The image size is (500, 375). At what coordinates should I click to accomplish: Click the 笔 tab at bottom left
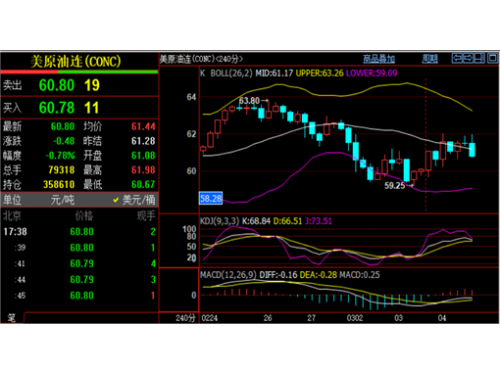coord(12,318)
